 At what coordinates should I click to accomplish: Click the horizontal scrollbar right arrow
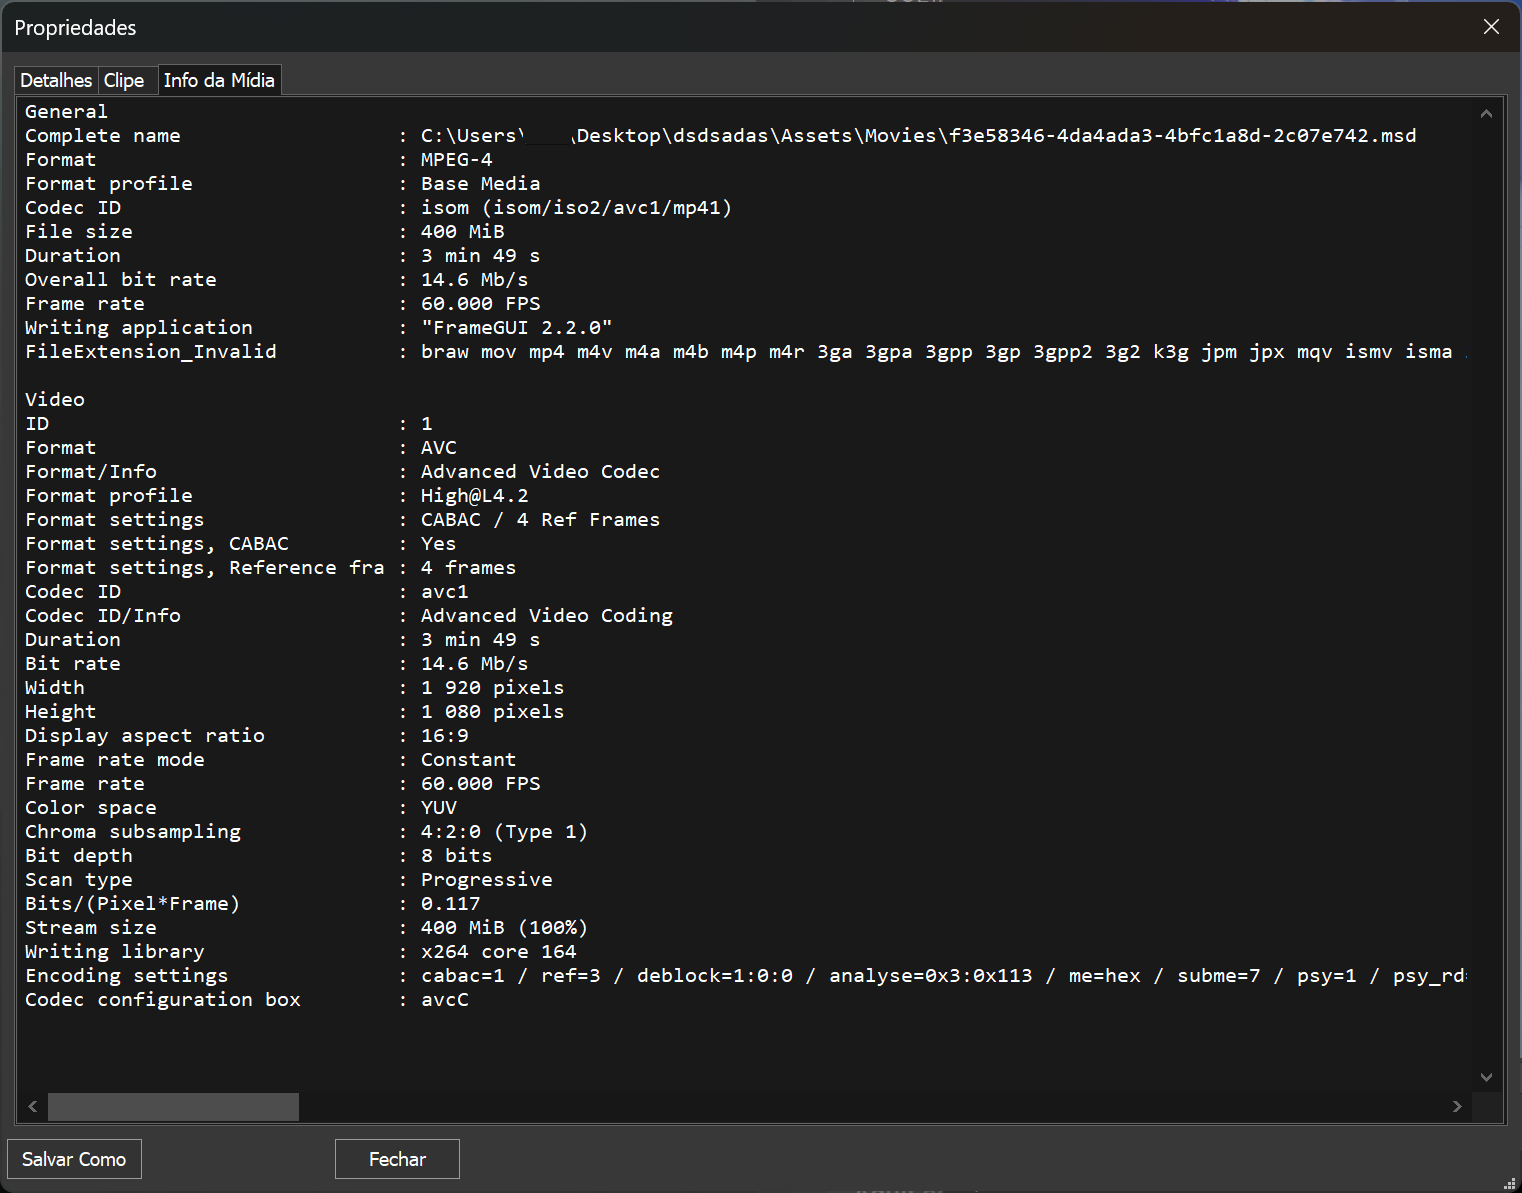pyautogui.click(x=1457, y=1106)
